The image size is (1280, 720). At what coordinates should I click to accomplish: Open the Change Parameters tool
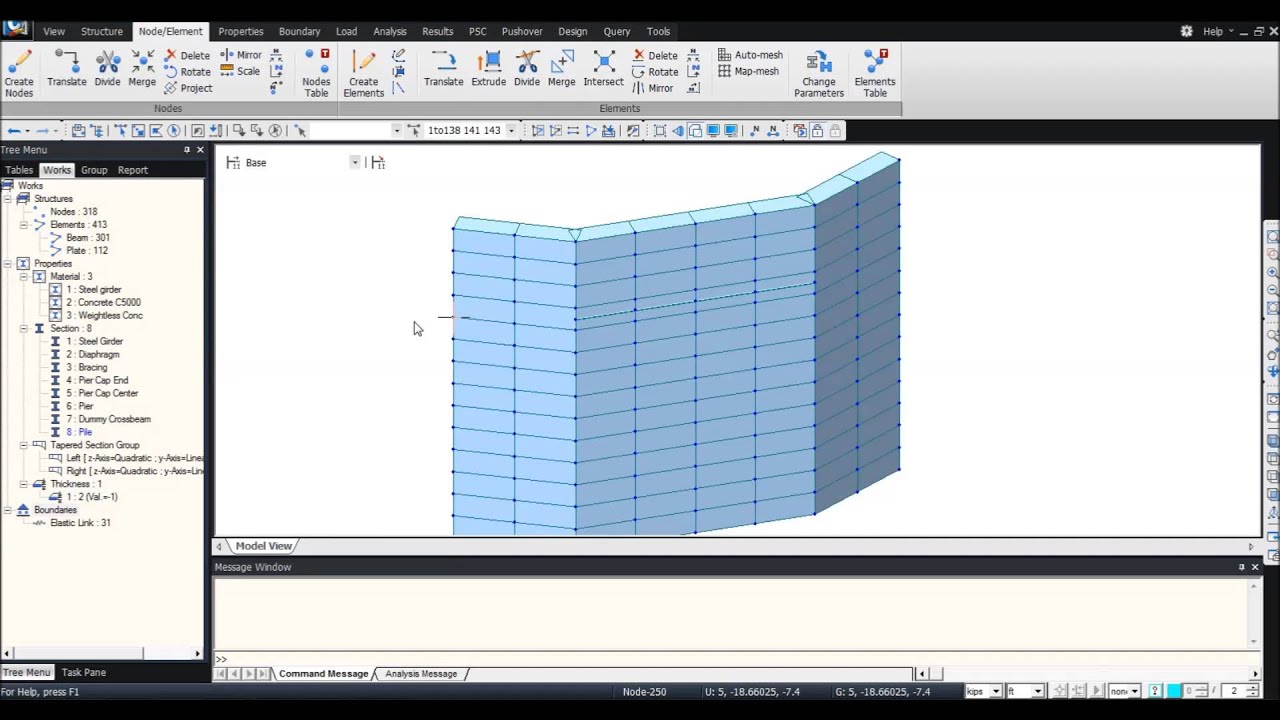(818, 73)
